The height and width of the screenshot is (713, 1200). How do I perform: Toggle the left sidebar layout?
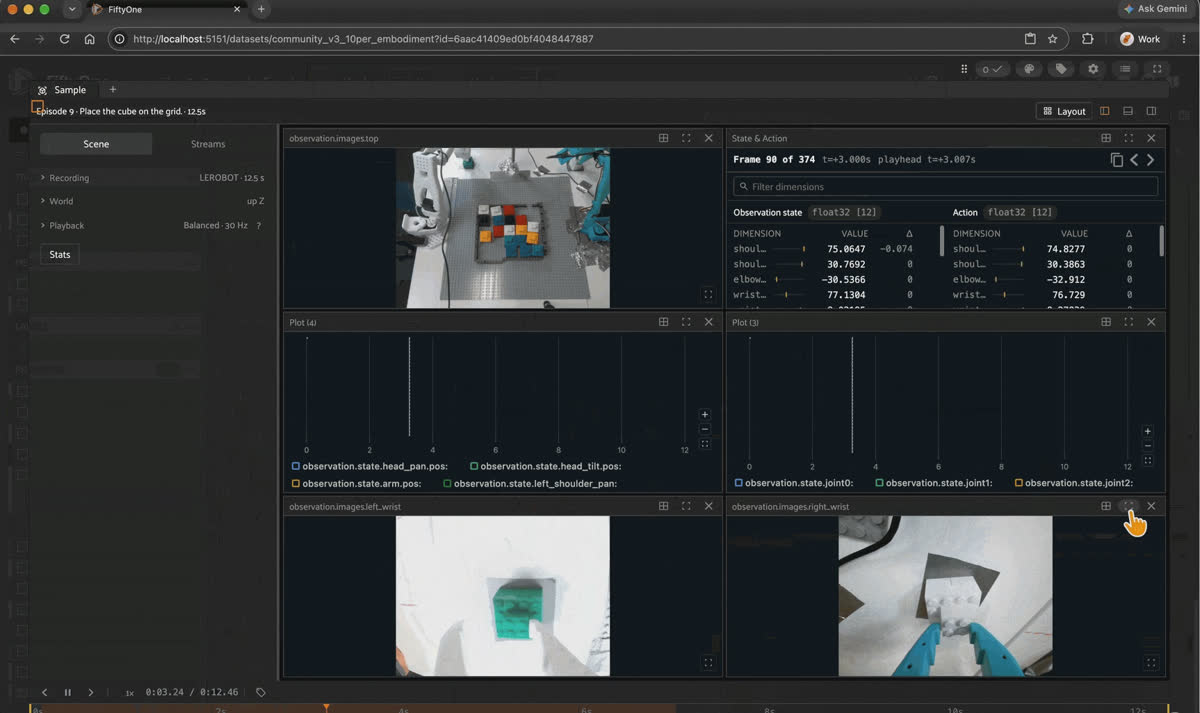tap(1105, 111)
